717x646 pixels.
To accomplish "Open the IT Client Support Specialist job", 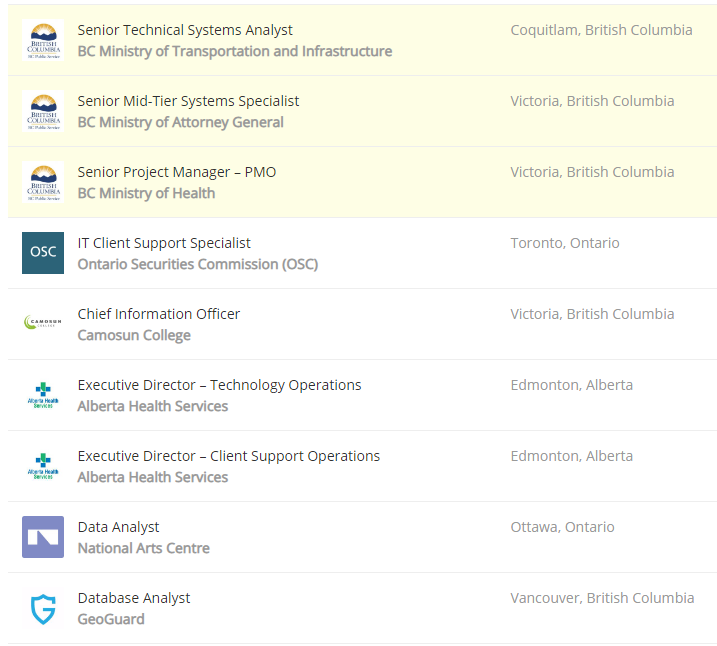I will 164,243.
